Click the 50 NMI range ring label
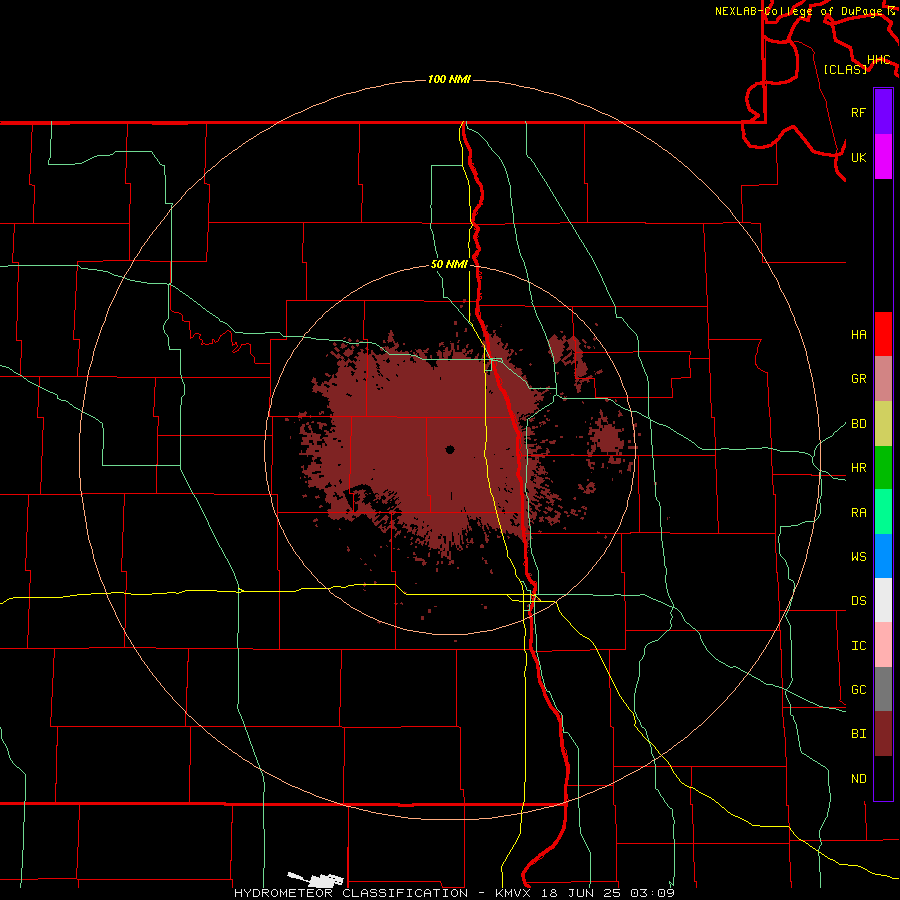The image size is (900, 900). 449,265
